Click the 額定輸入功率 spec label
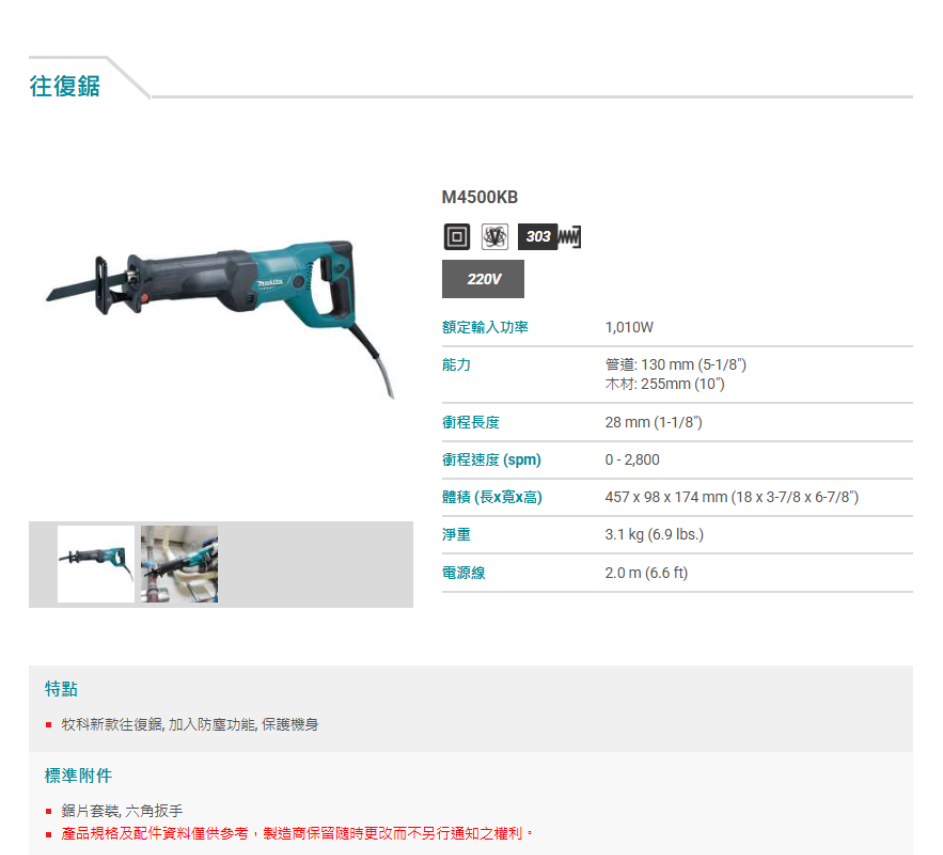Viewport: 943px width, 855px height. pyautogui.click(x=485, y=327)
